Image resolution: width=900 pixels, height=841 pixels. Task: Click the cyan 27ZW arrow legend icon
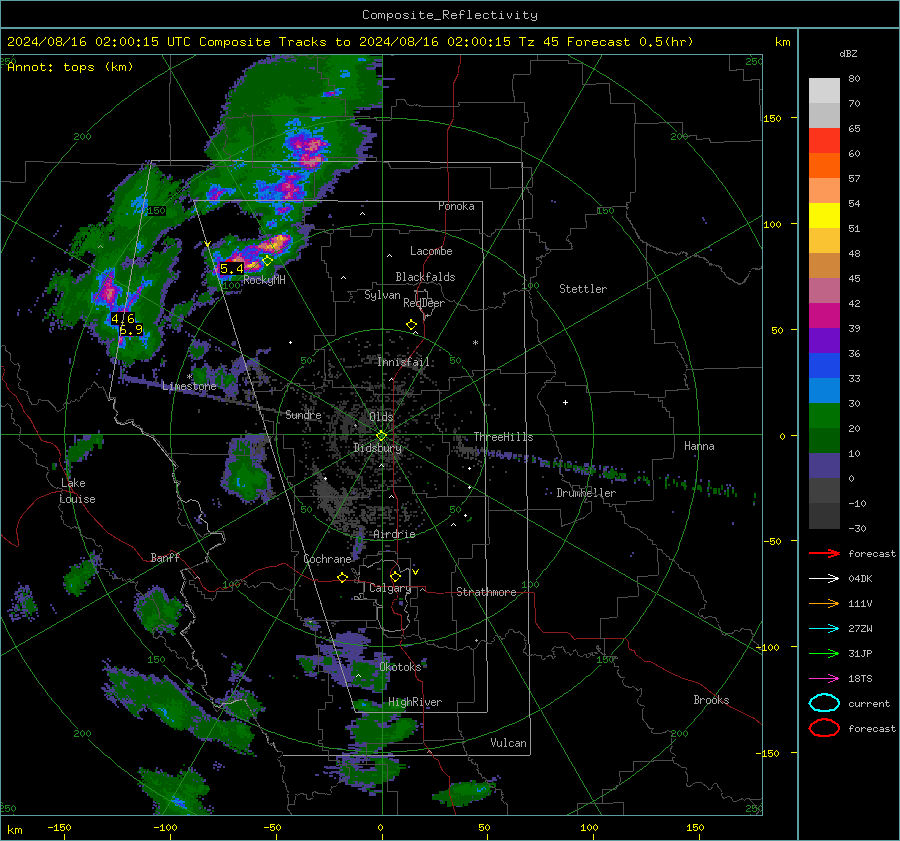click(824, 629)
